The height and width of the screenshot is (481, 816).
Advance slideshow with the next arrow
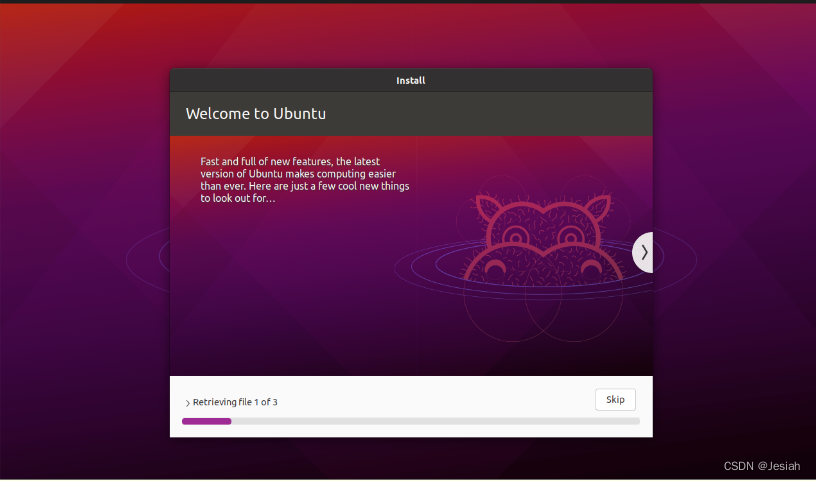(x=643, y=252)
